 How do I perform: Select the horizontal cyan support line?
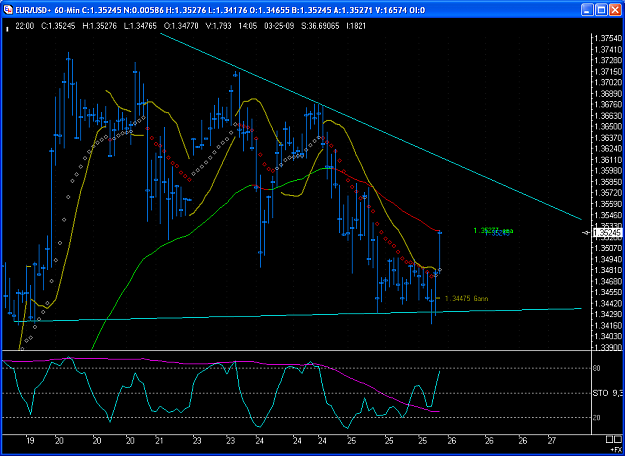pos(299,315)
